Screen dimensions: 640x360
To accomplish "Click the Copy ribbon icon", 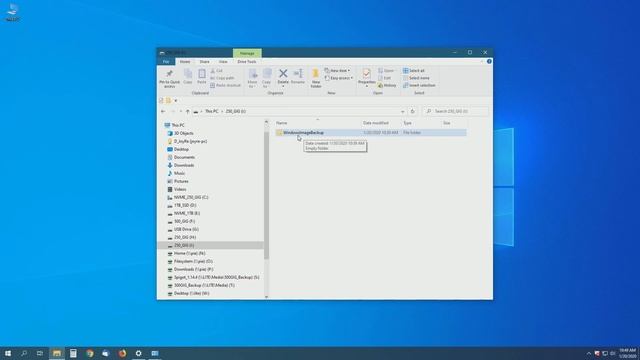I will point(188,77).
